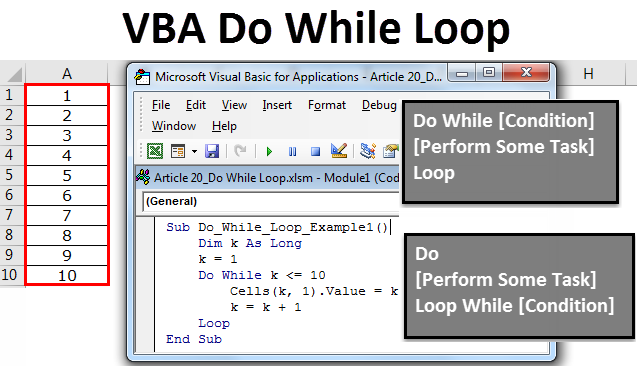637x372 pixels.
Task: Run the macro with the green play icon
Action: (269, 152)
